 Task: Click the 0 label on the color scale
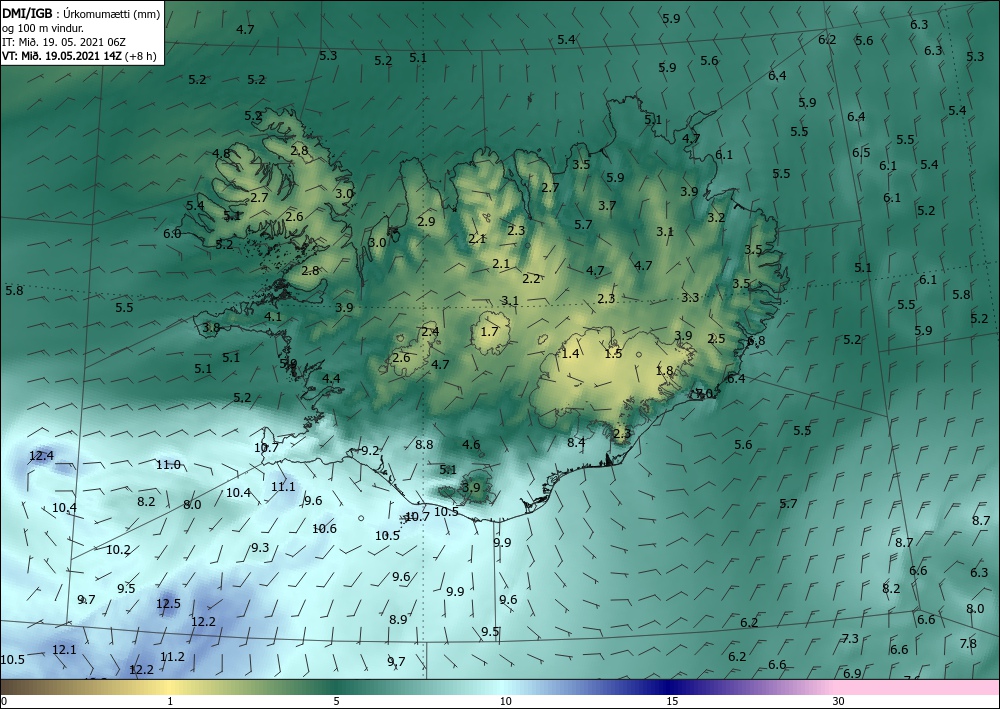[x=4, y=702]
